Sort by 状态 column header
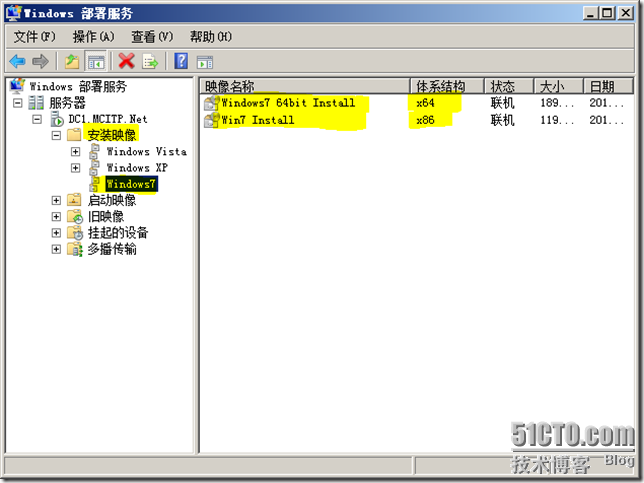Screen dimensions: 644x483 pyautogui.click(x=509, y=86)
